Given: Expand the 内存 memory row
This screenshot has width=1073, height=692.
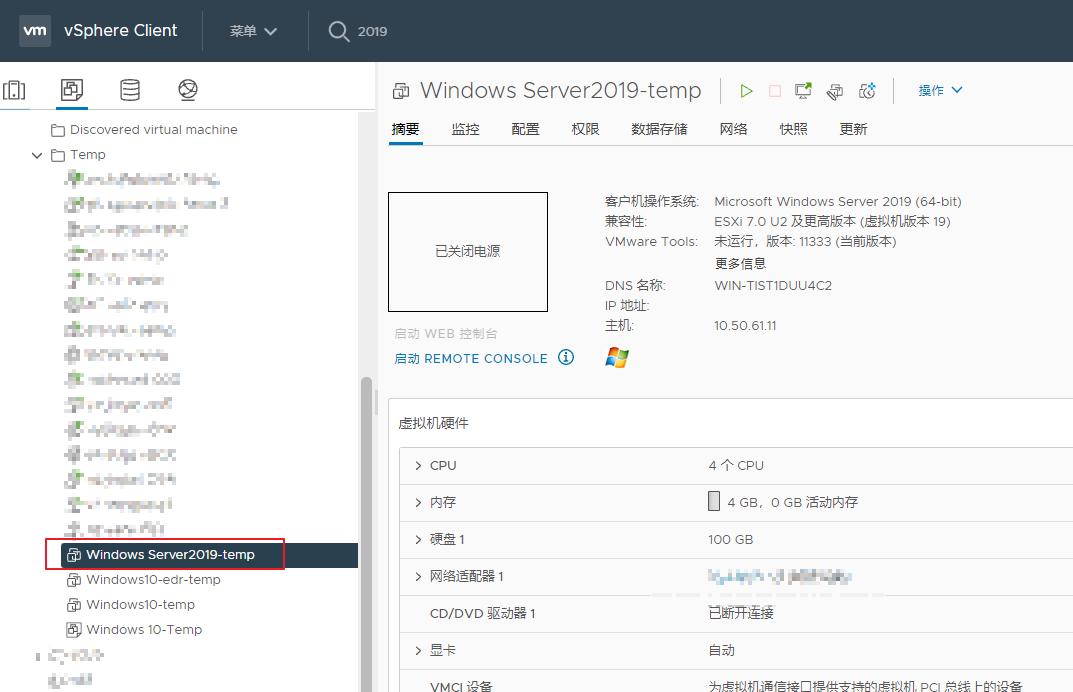Looking at the screenshot, I should (418, 503).
